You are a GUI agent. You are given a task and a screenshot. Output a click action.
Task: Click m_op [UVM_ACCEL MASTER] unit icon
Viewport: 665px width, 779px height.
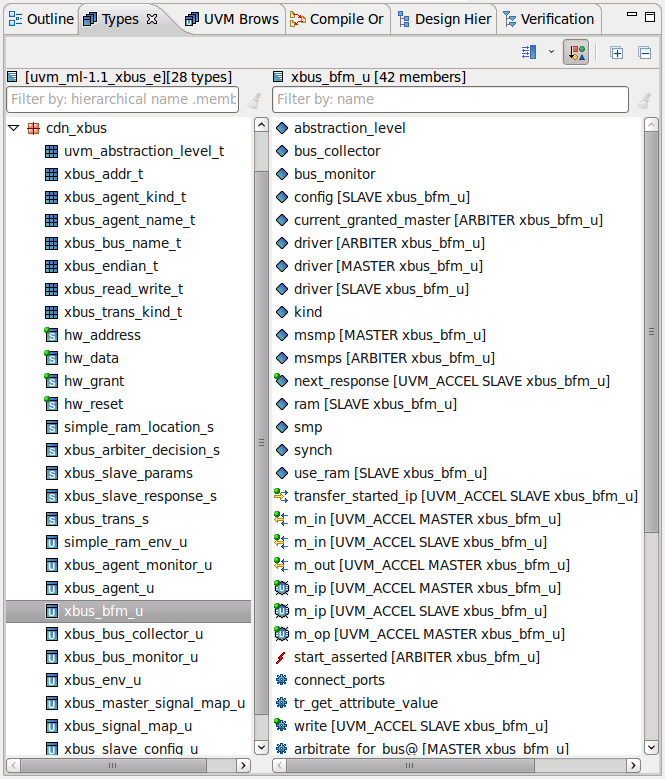click(282, 634)
